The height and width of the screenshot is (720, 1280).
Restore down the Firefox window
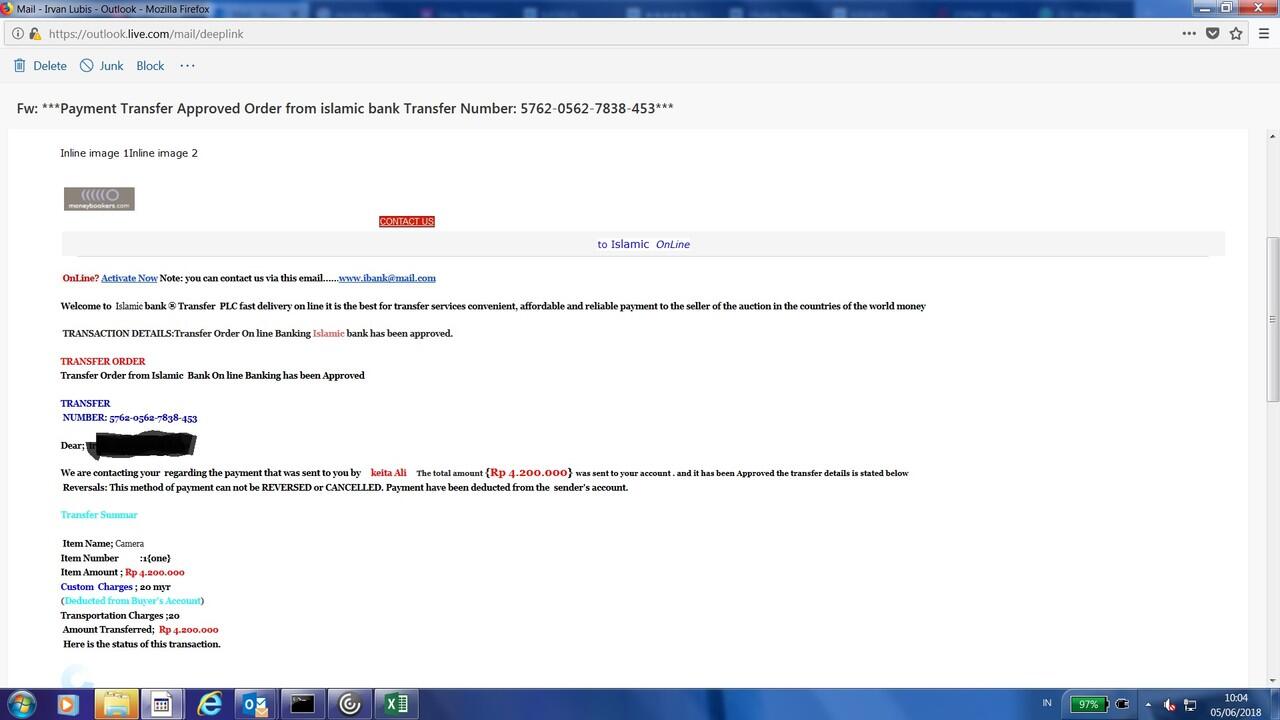[x=1226, y=8]
